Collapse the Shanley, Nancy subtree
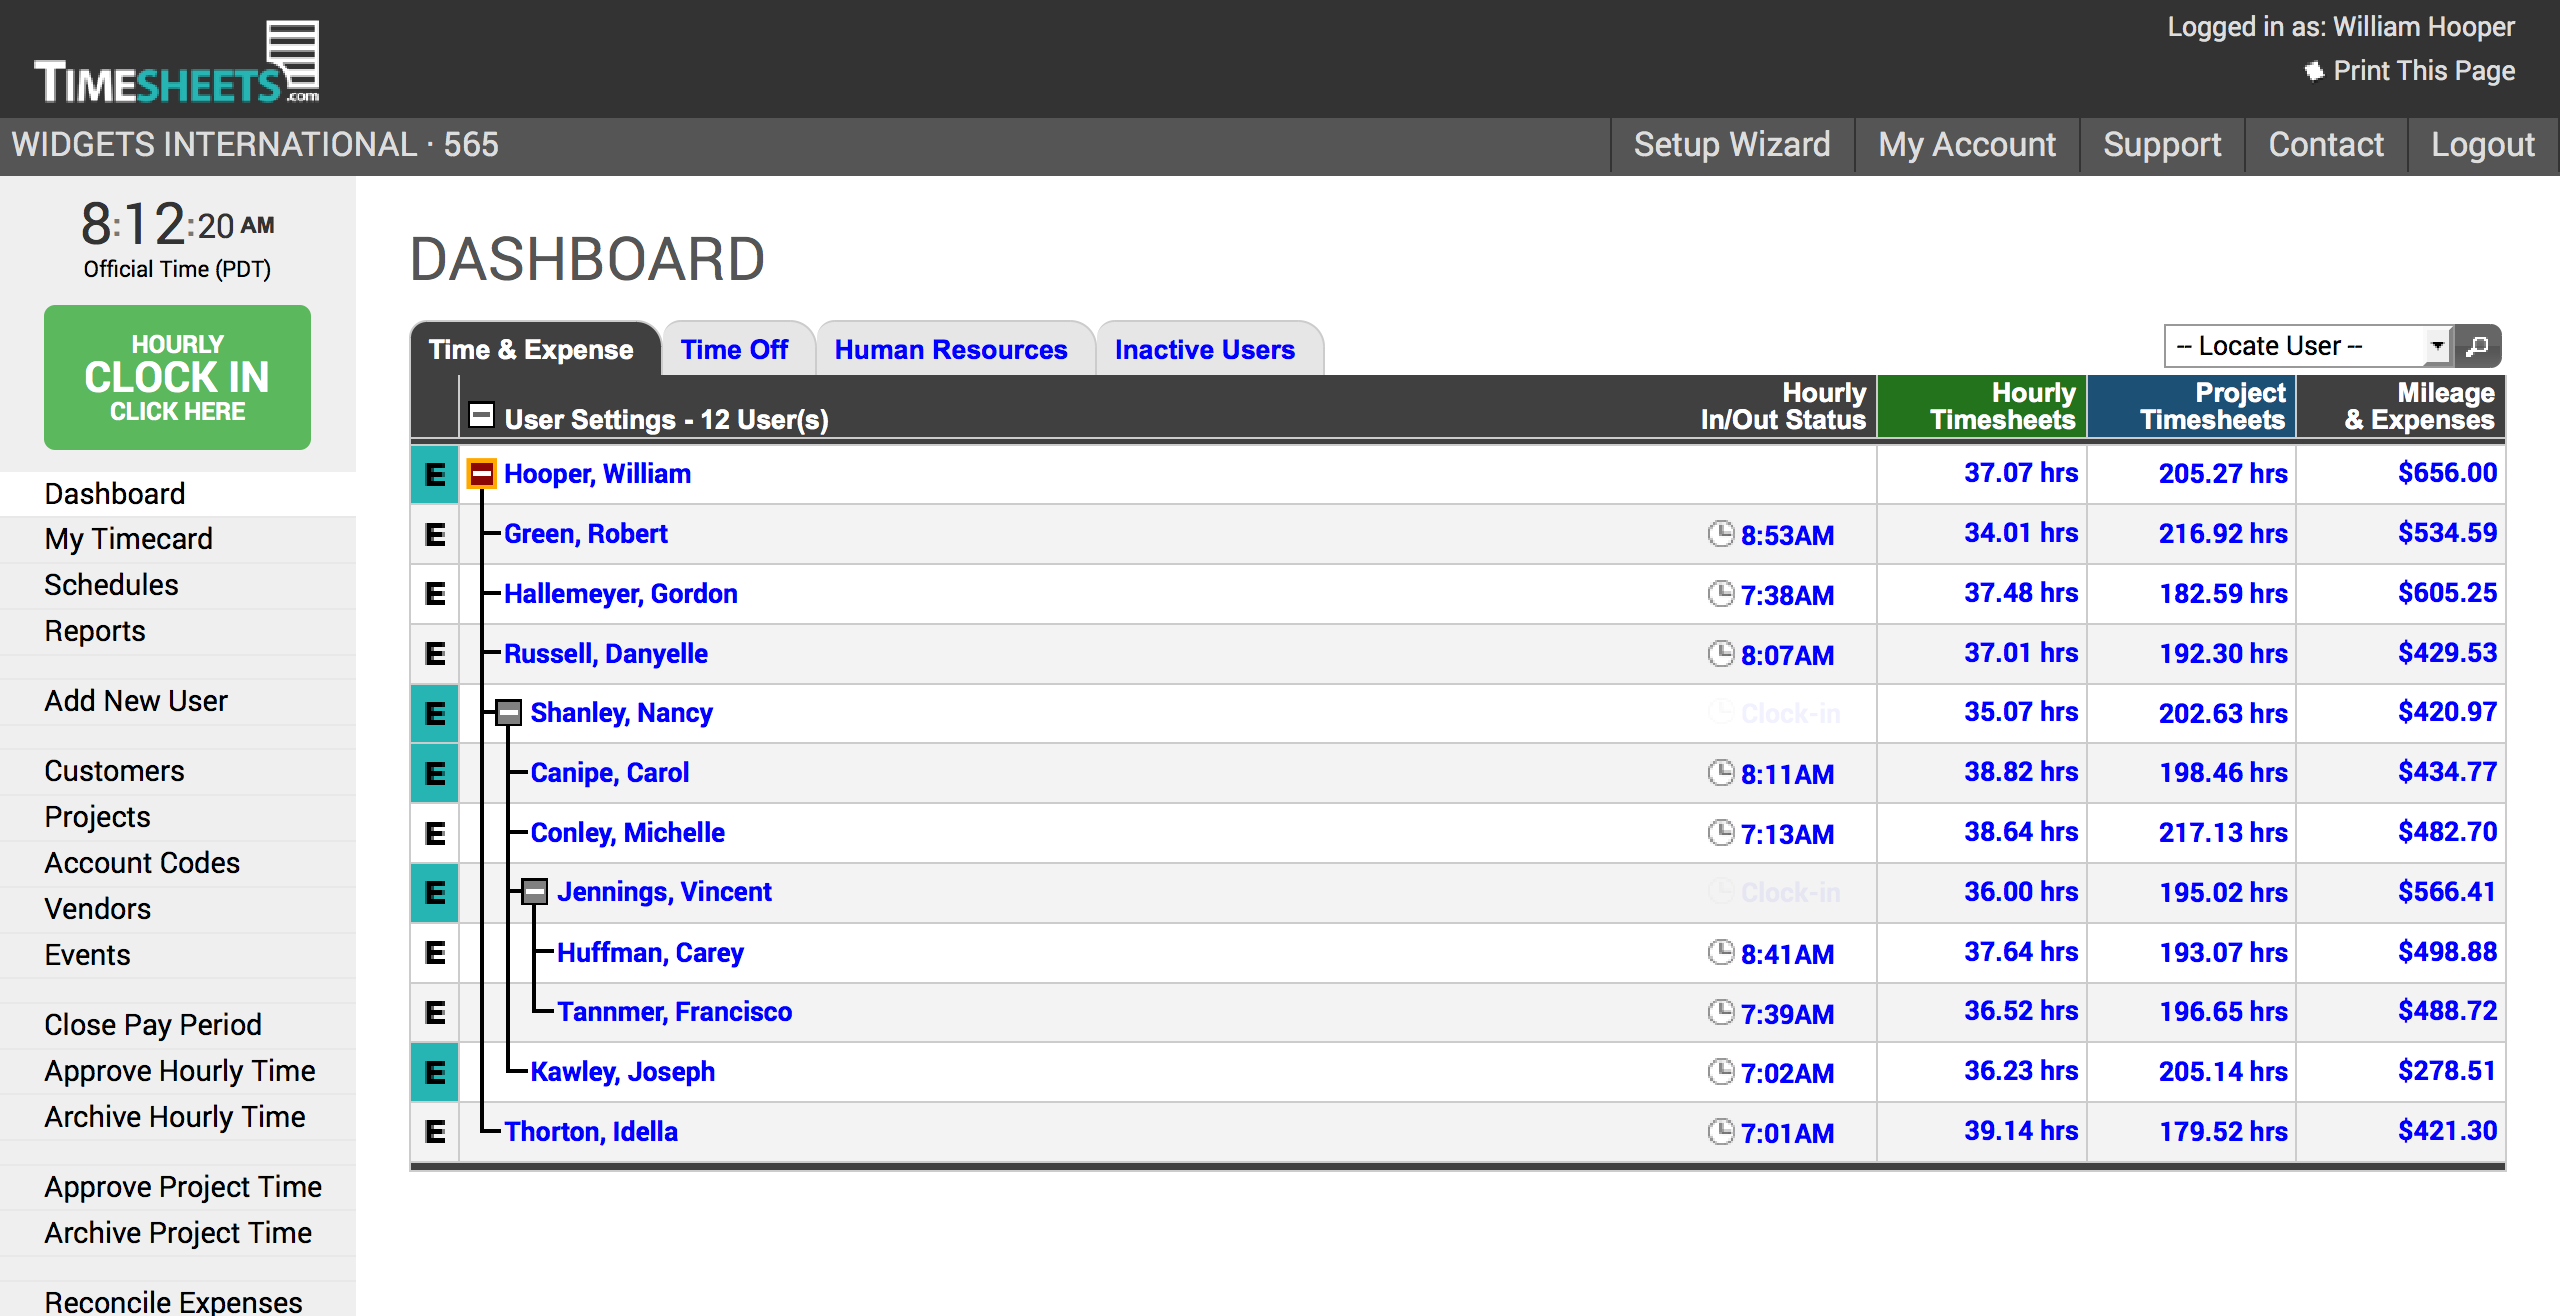The height and width of the screenshot is (1316, 2560). click(x=509, y=713)
